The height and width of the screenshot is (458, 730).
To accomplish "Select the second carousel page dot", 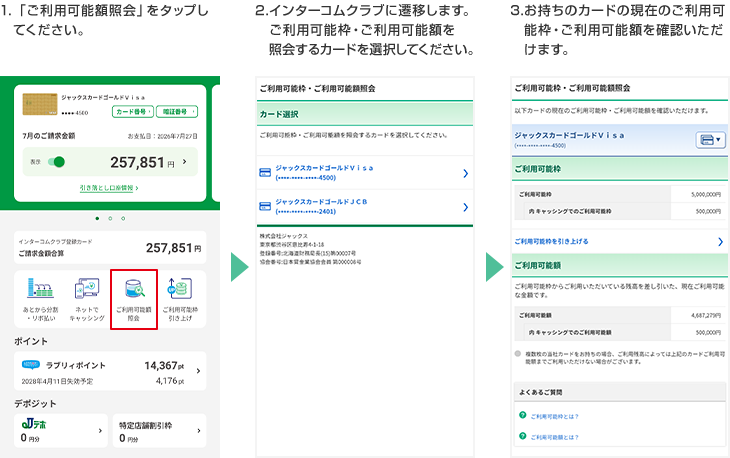I will 110,218.
